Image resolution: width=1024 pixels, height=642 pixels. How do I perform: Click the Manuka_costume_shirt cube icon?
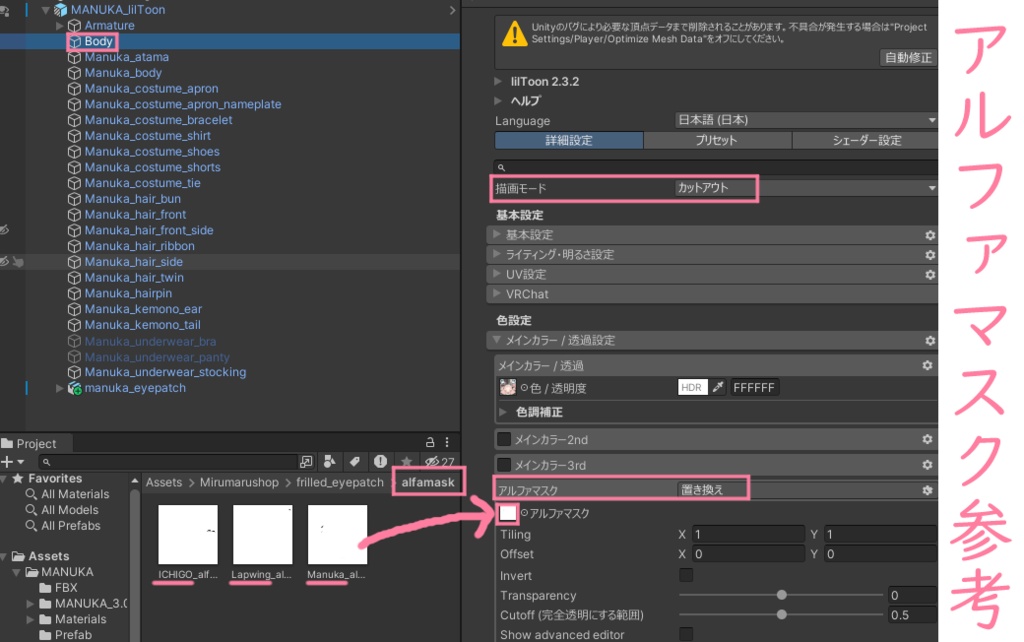click(x=74, y=136)
